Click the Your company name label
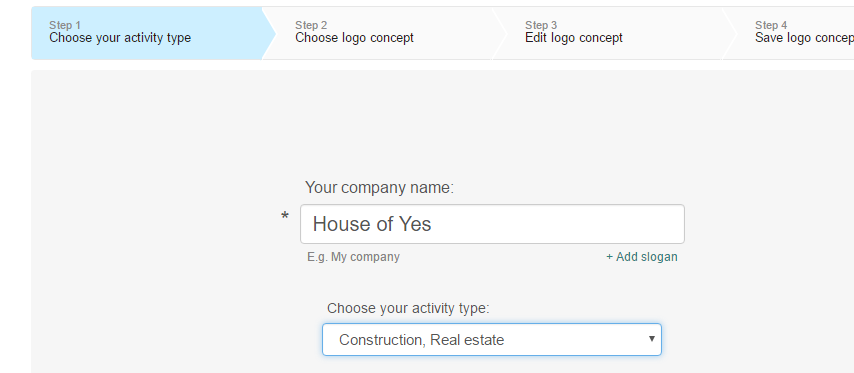Screen dimensions: 854x373 [379, 188]
